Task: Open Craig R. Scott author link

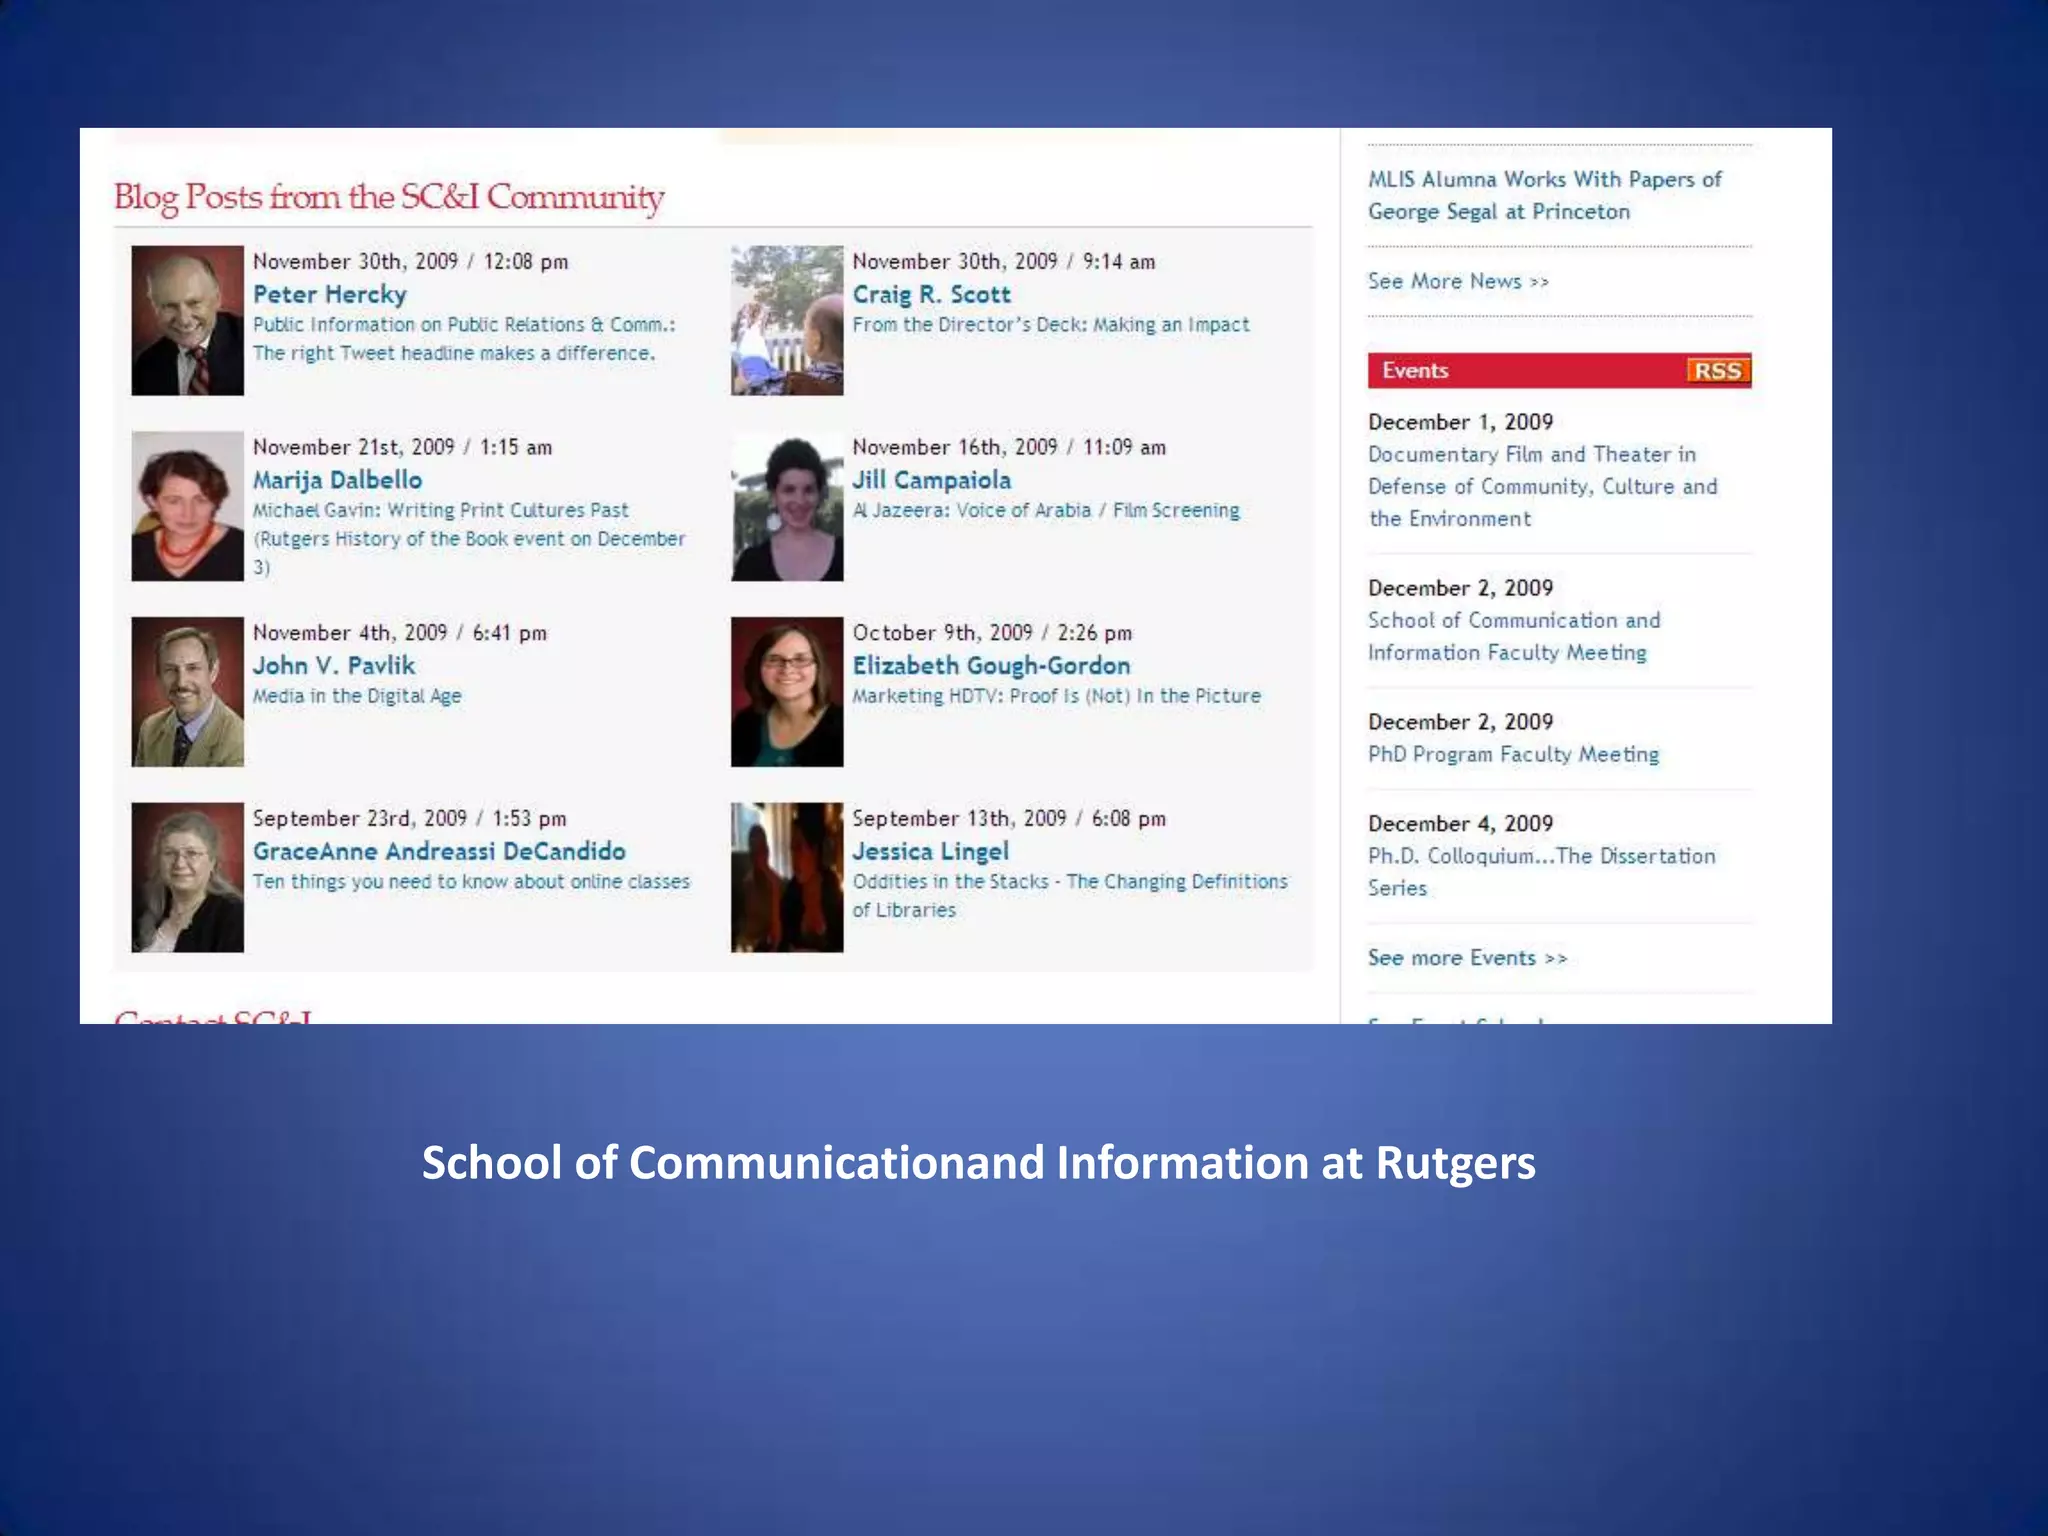Action: (931, 295)
